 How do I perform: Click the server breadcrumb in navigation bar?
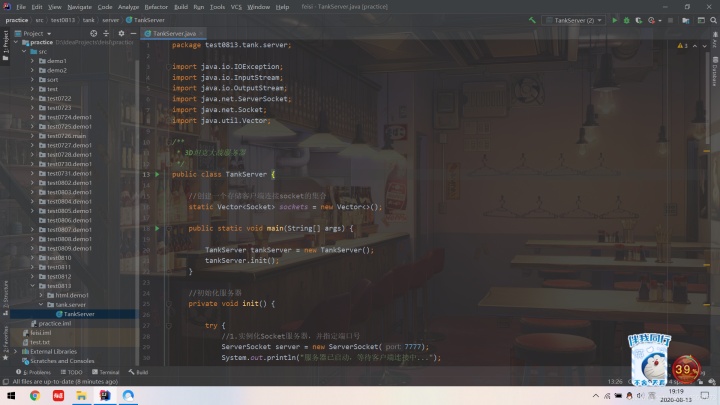110,20
